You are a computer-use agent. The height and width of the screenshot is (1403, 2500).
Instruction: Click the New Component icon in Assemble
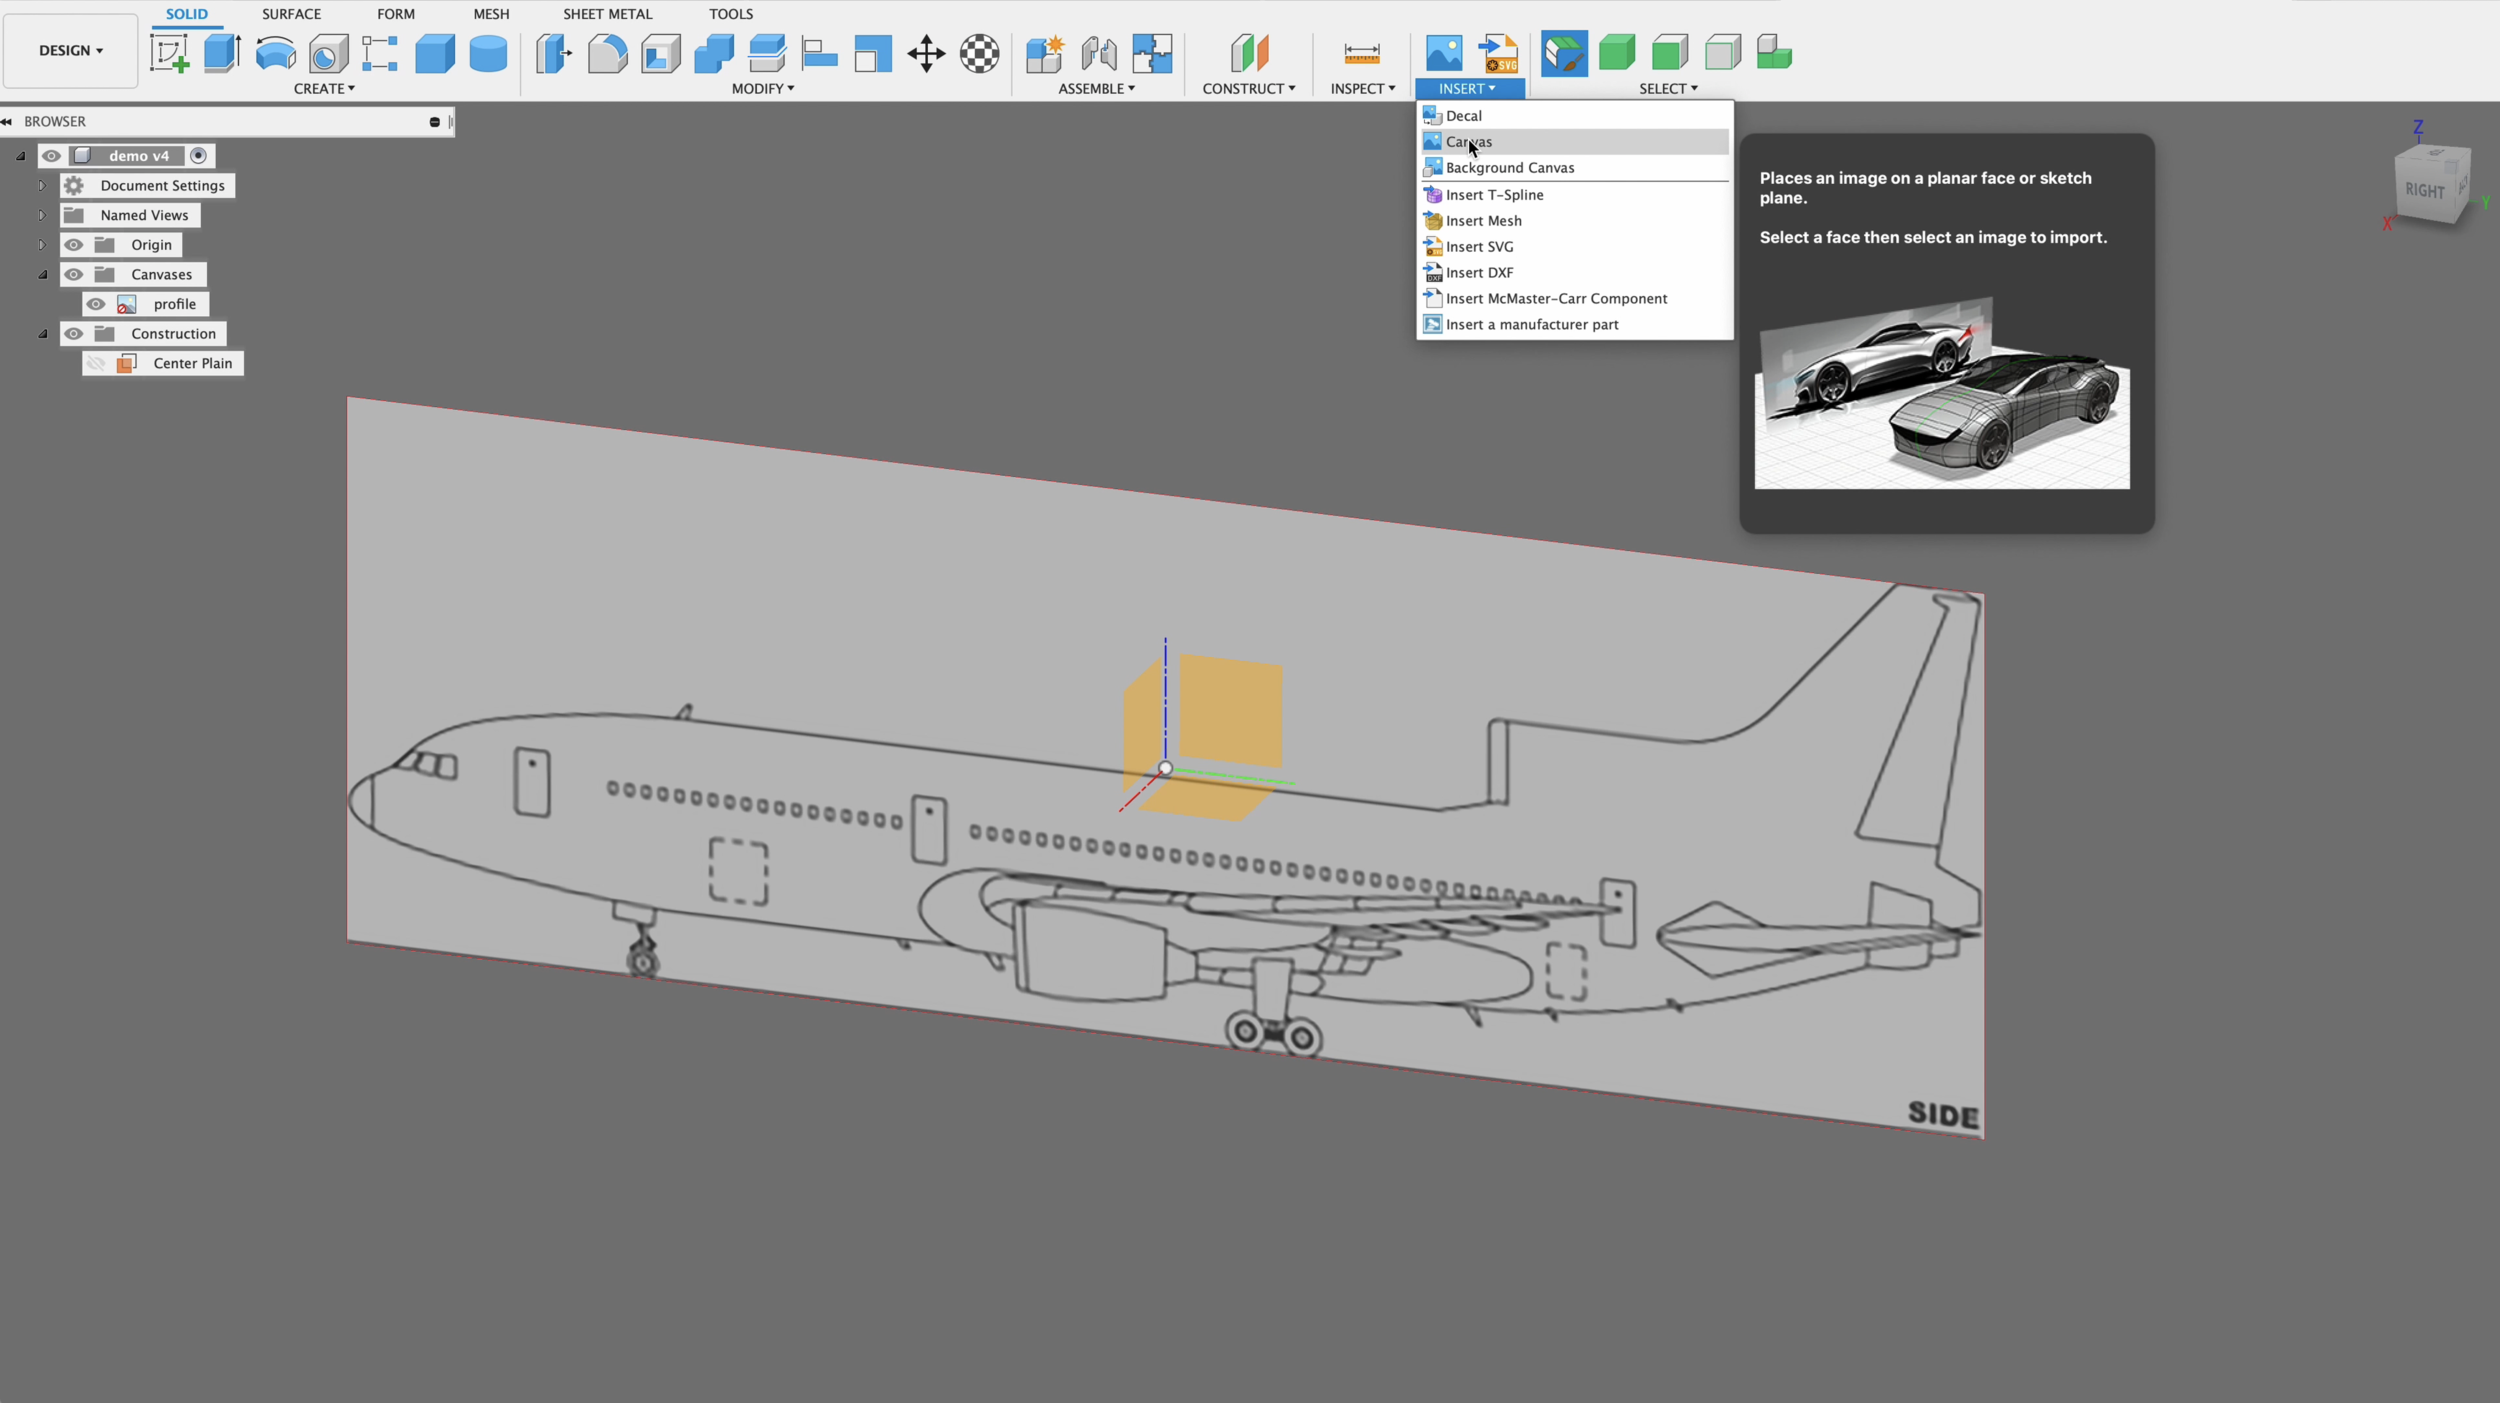click(1045, 53)
